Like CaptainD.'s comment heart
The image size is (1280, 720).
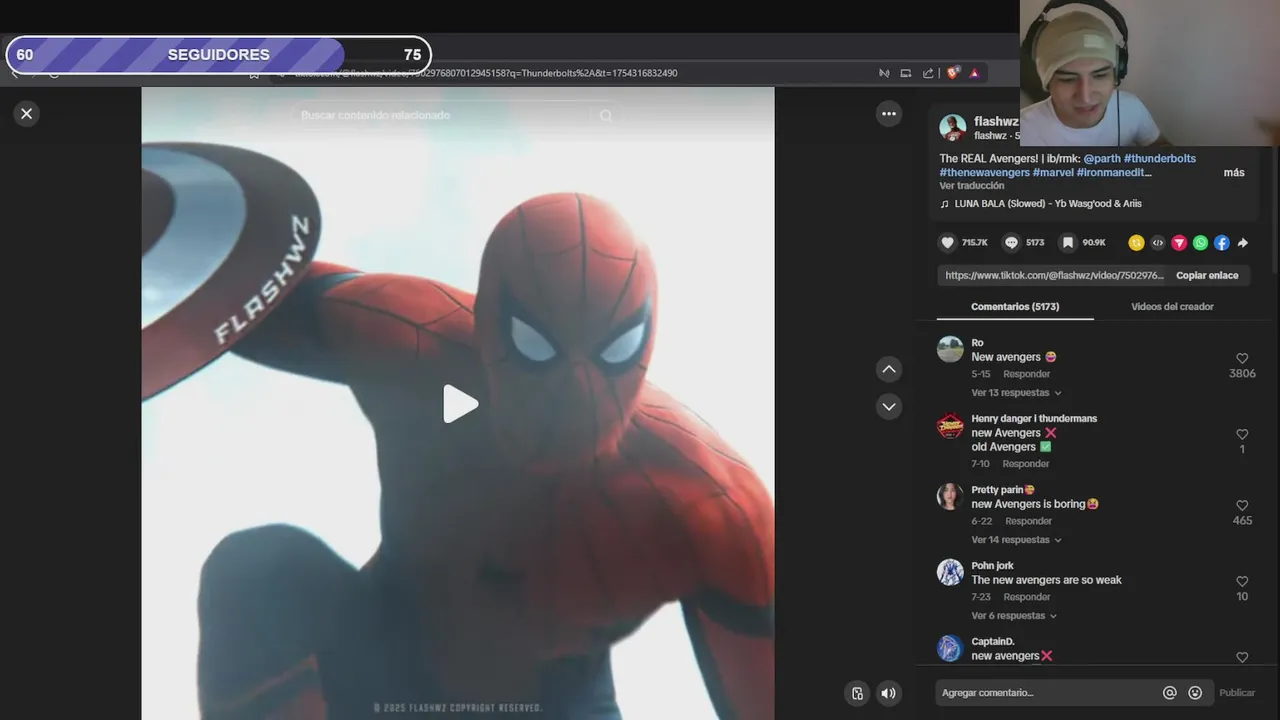[1242, 657]
